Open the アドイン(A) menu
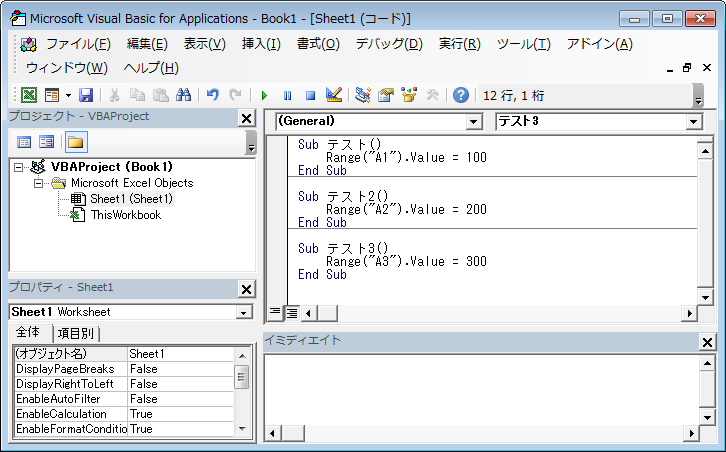The height and width of the screenshot is (452, 726). pos(600,44)
